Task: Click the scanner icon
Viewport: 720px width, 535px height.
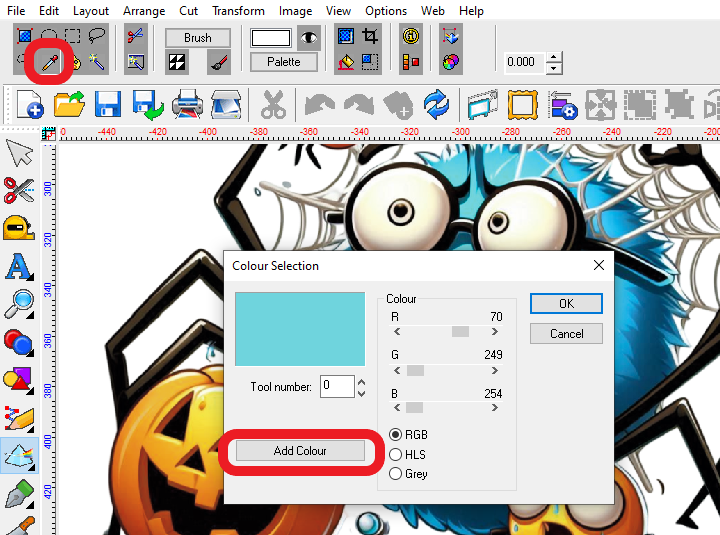Action: pyautogui.click(x=226, y=105)
